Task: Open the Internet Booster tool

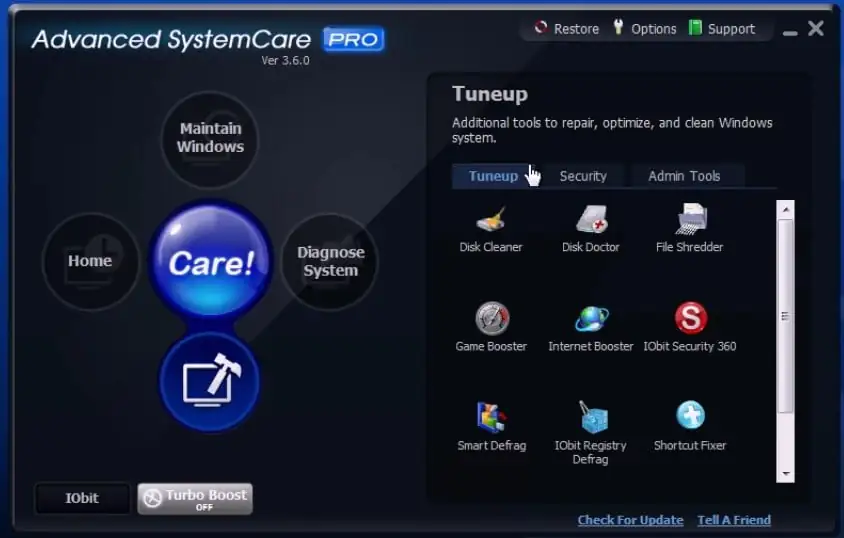Action: [x=590, y=328]
